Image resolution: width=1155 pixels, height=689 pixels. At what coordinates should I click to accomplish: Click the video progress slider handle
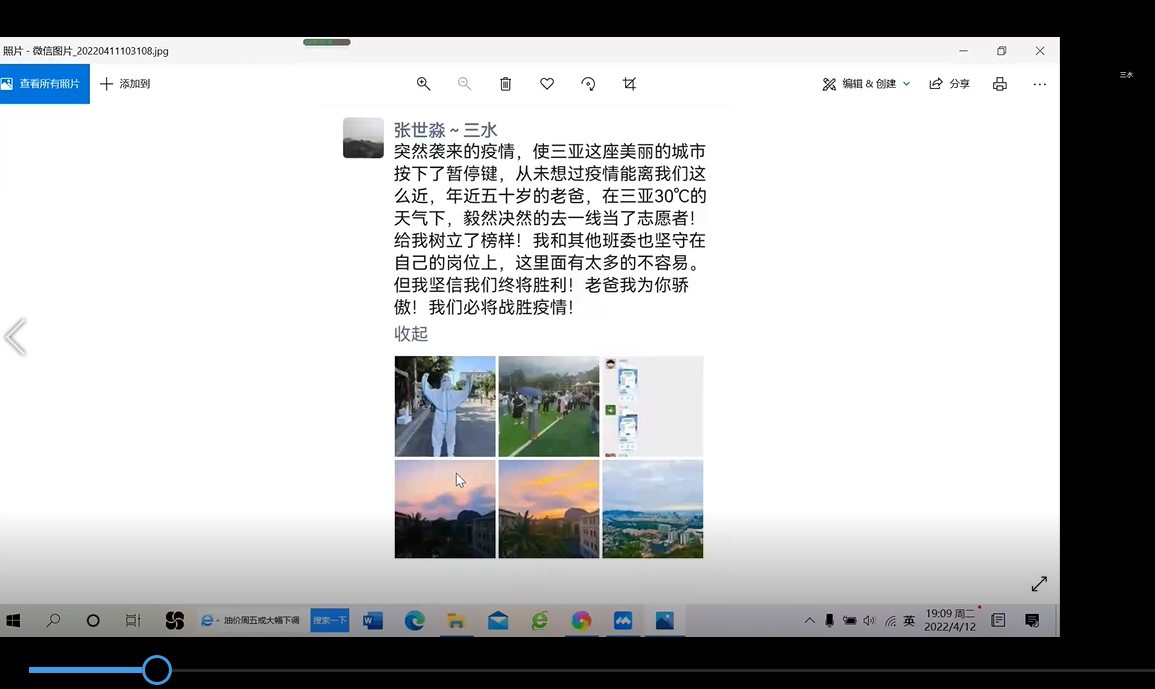point(157,670)
